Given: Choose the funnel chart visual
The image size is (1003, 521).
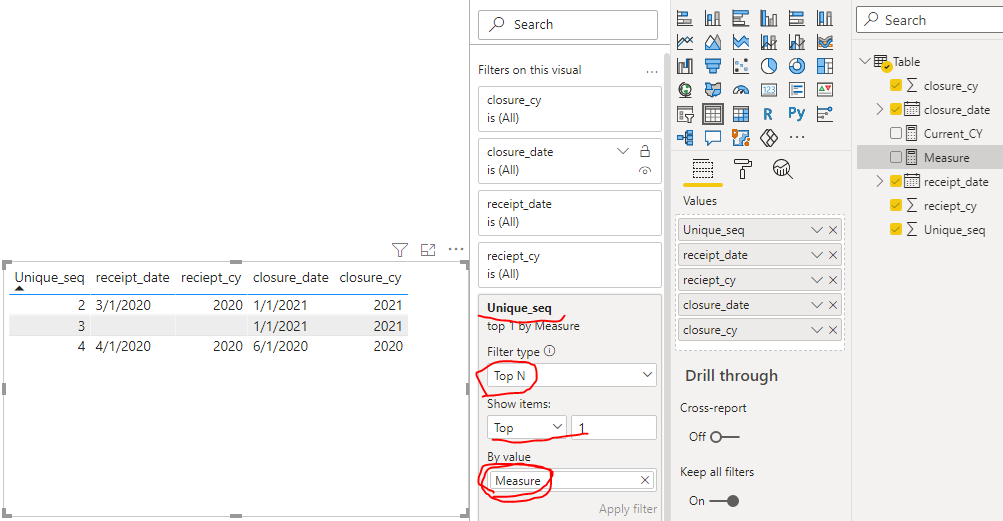Looking at the screenshot, I should pyautogui.click(x=713, y=66).
